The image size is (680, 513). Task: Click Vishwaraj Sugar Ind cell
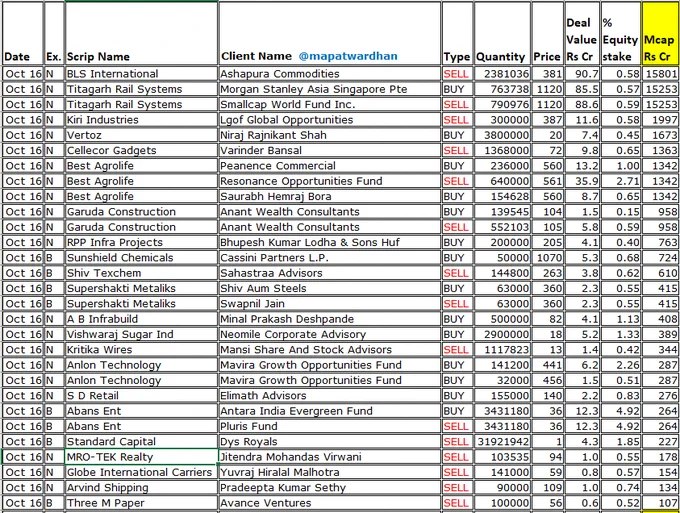click(141, 334)
